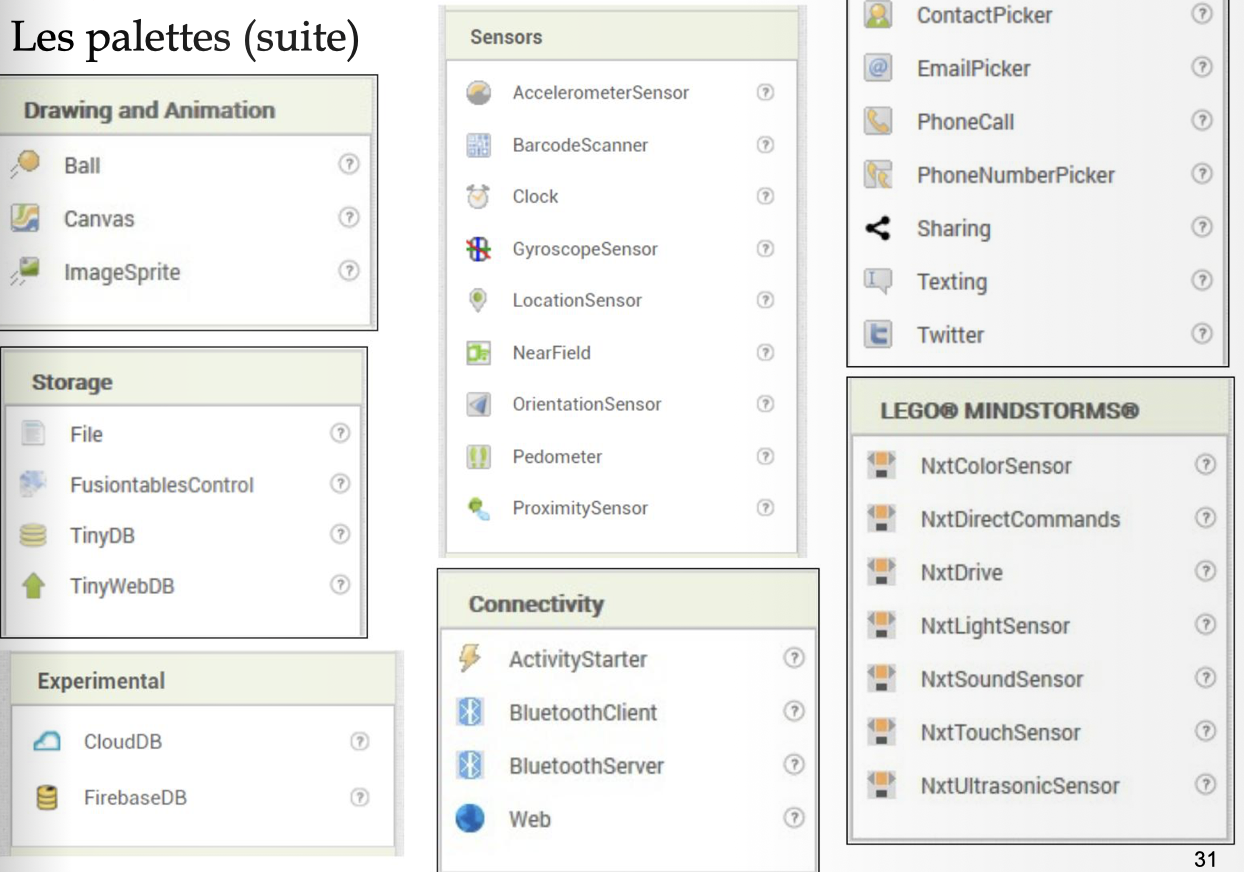The width and height of the screenshot is (1244, 872).
Task: Open help for AccelerometerSensor
Action: (765, 92)
